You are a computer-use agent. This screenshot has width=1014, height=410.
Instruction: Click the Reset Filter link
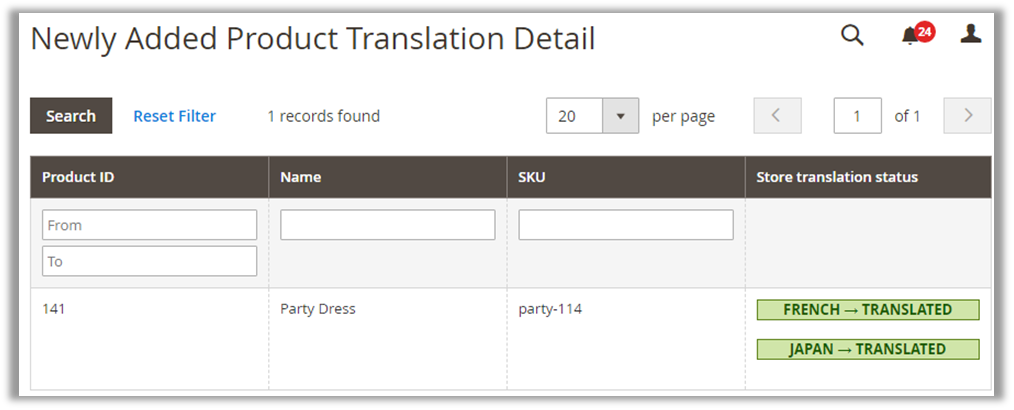click(174, 116)
